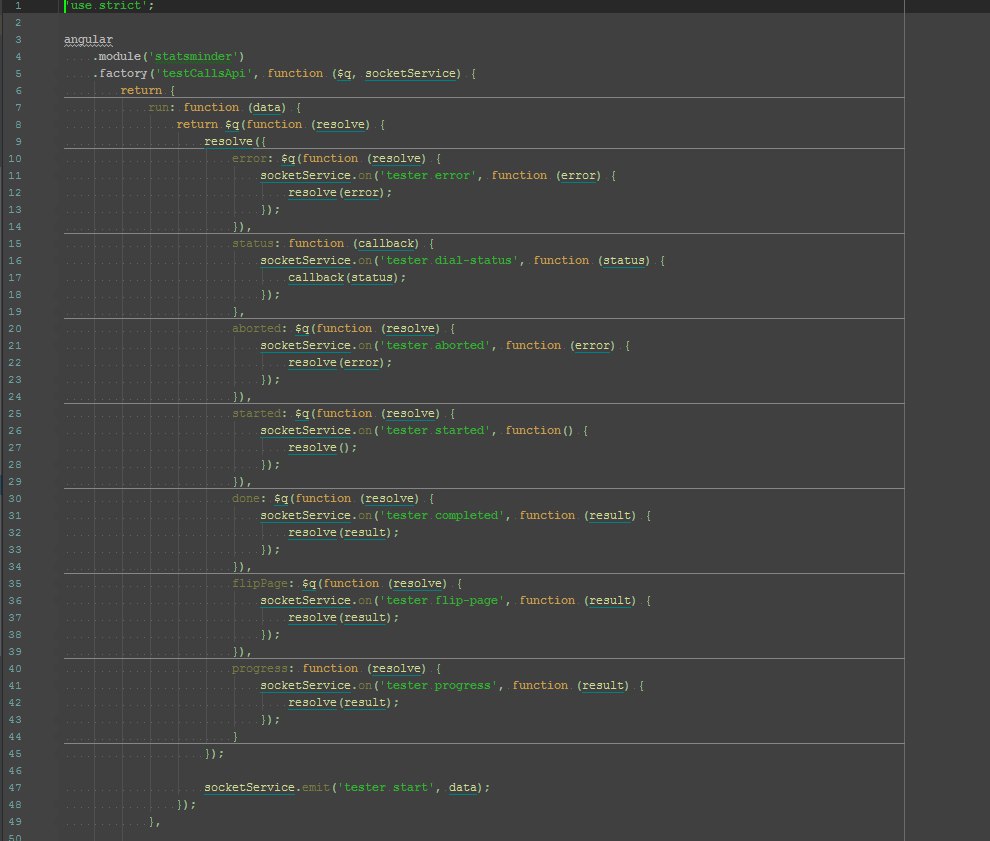Click the 'testCallsApi' factory name
Screen dimensions: 990x841
click(x=204, y=74)
